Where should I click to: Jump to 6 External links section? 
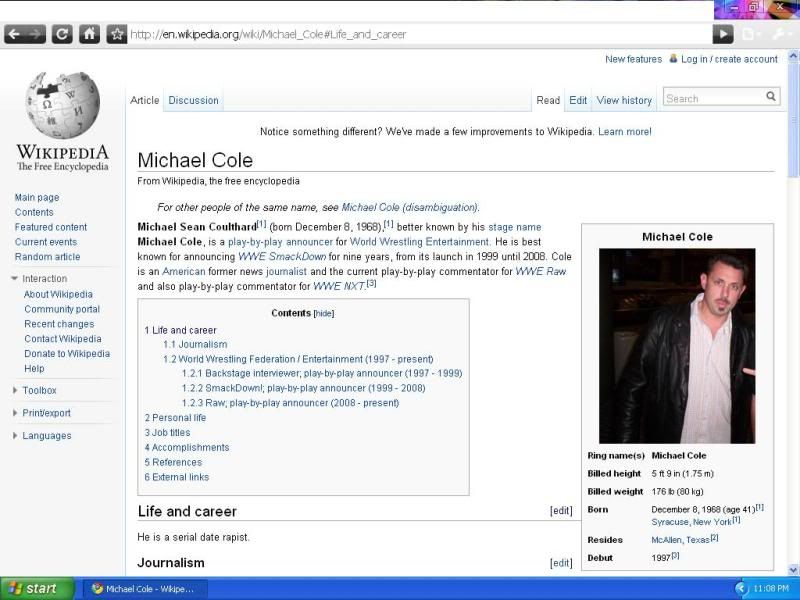pos(177,477)
